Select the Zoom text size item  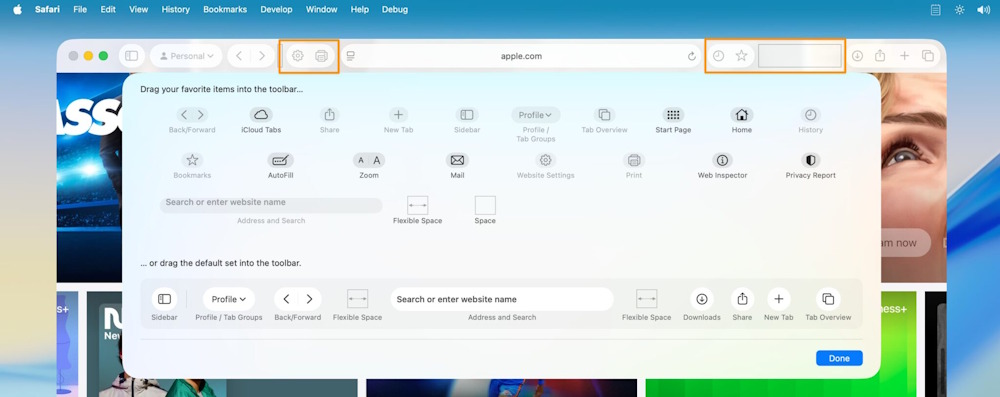(x=369, y=160)
